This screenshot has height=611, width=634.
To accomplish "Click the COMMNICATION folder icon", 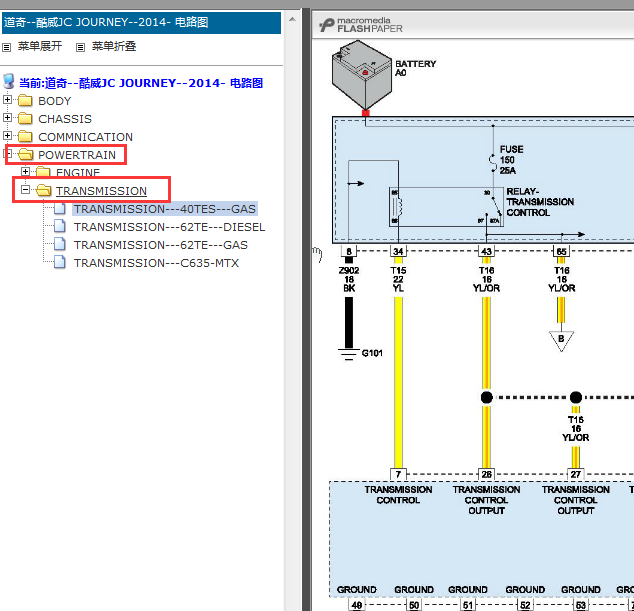I will coord(25,137).
